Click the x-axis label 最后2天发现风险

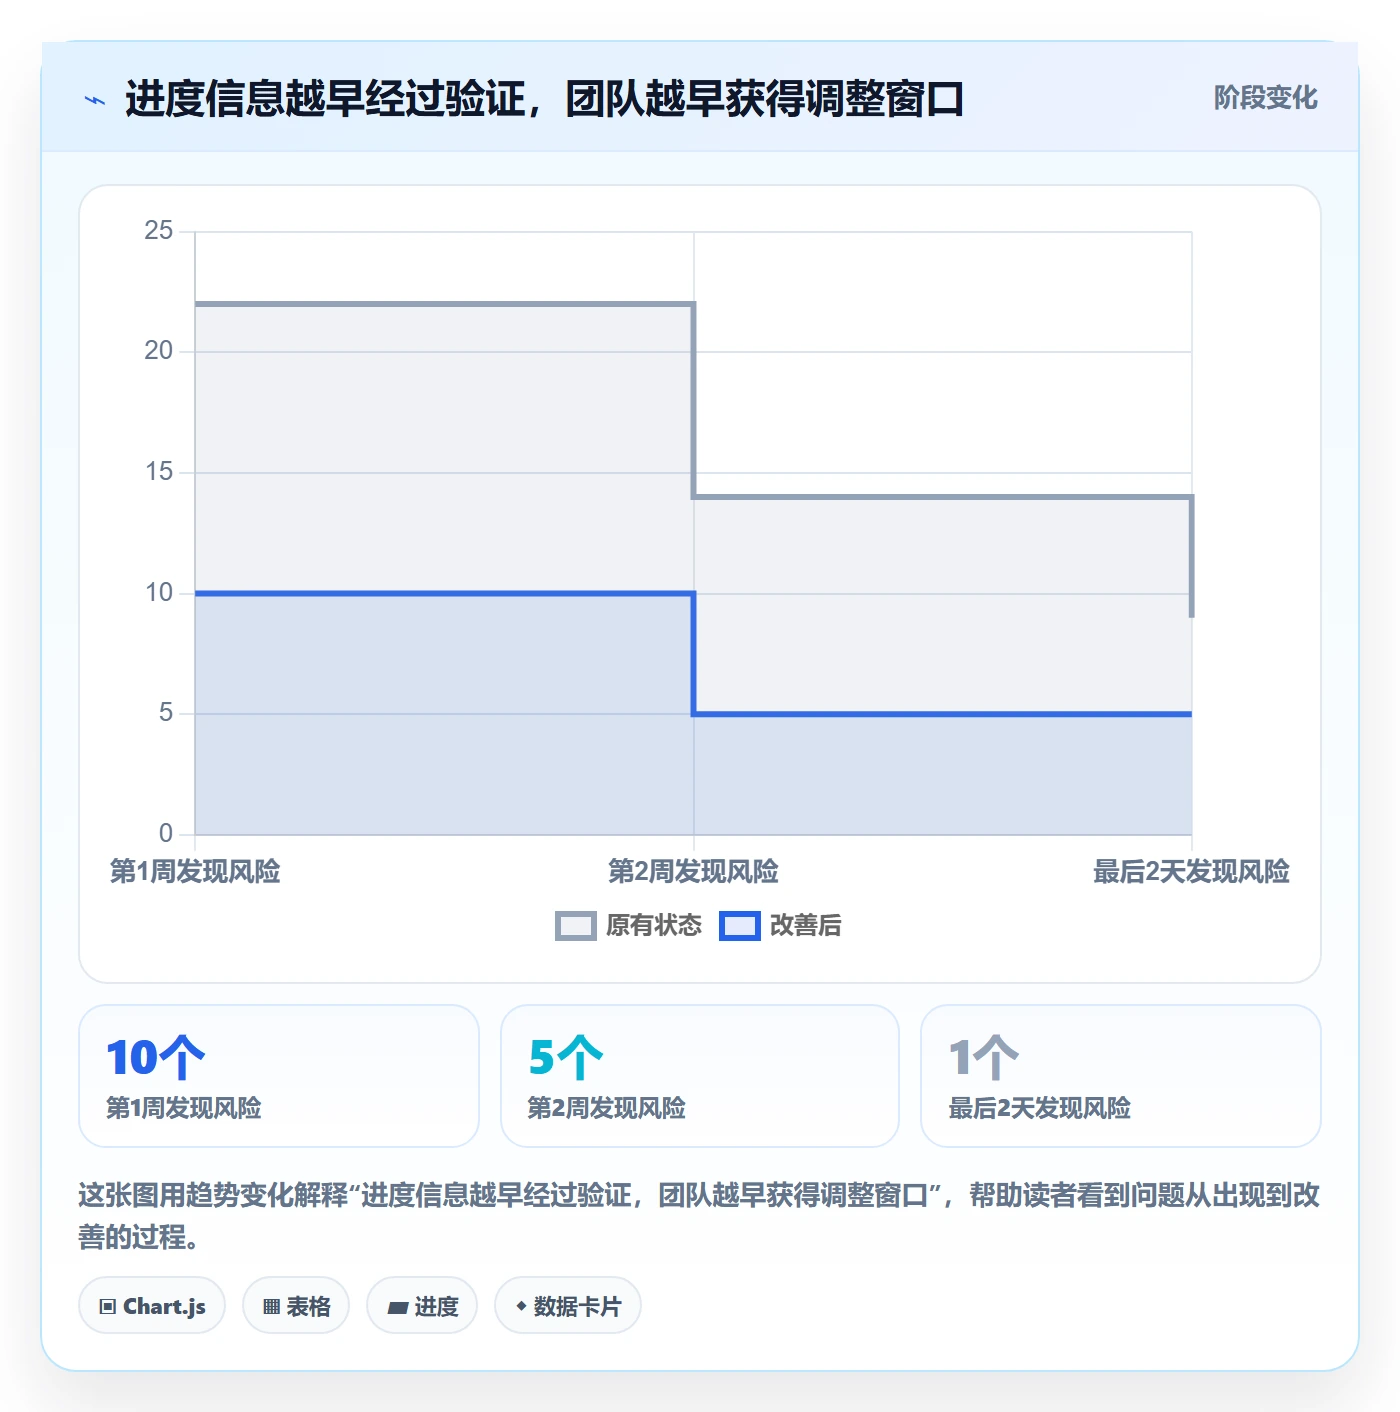click(1191, 872)
